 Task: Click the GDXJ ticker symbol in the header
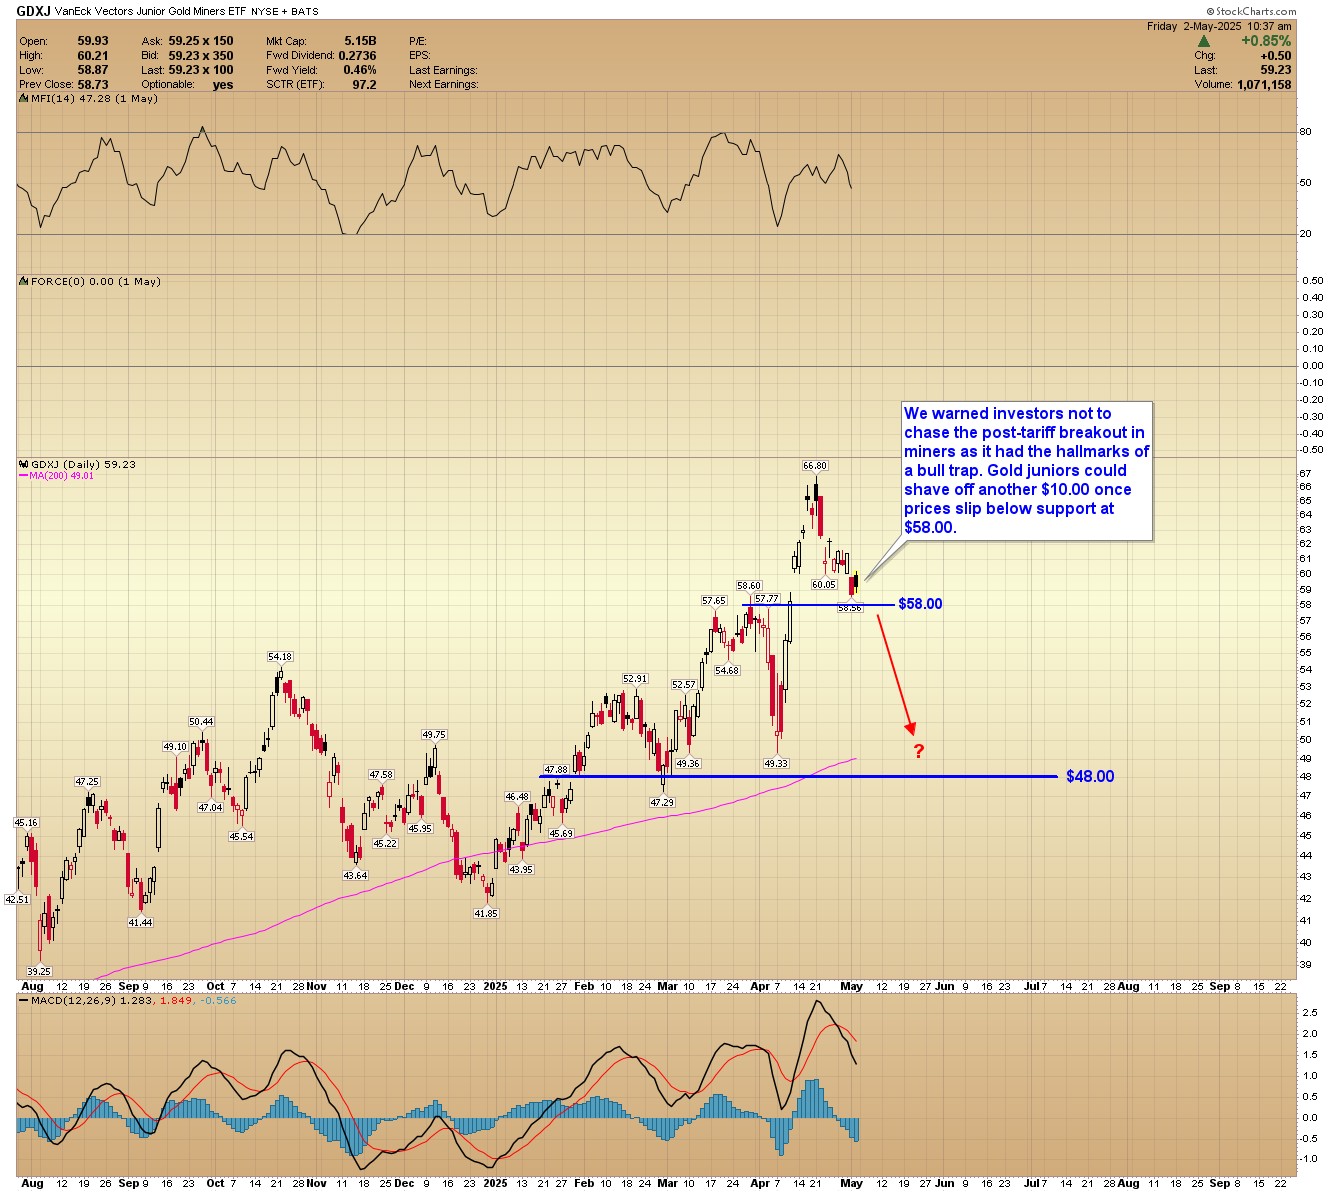coord(33,10)
